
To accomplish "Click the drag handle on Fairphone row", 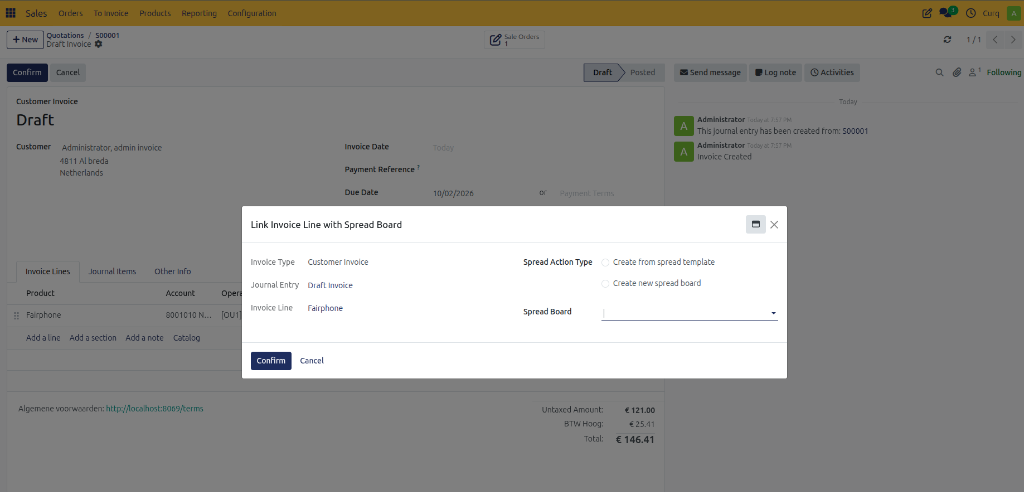I will pos(16,315).
